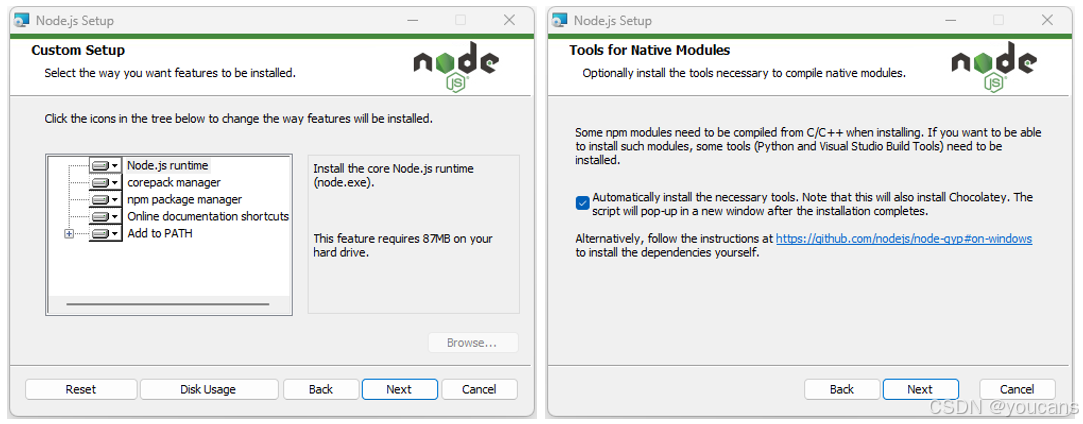The width and height of the screenshot is (1083, 424).
Task: Close the Custom Setup window
Action: coord(509,20)
